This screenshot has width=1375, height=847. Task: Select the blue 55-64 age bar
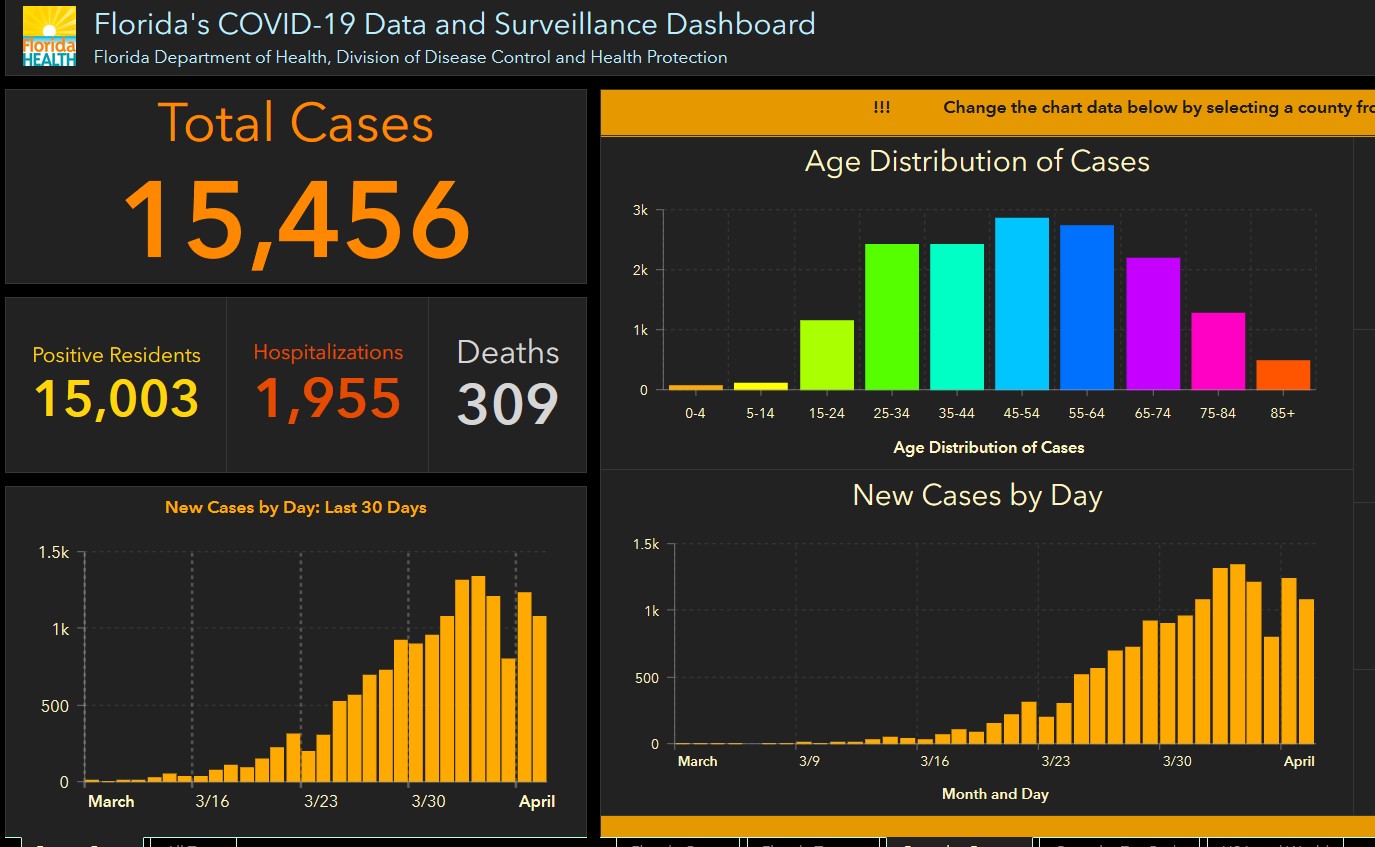[1087, 307]
